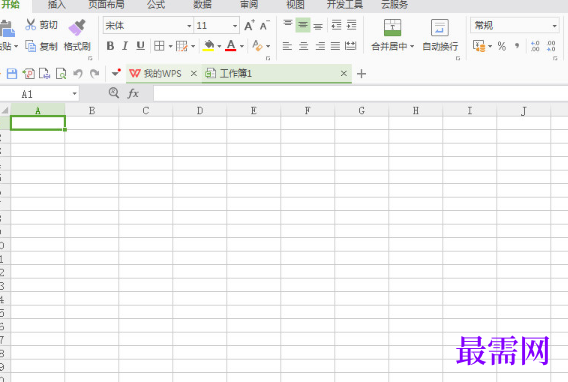
Task: Click the justify alignment icon
Action: click(x=335, y=46)
